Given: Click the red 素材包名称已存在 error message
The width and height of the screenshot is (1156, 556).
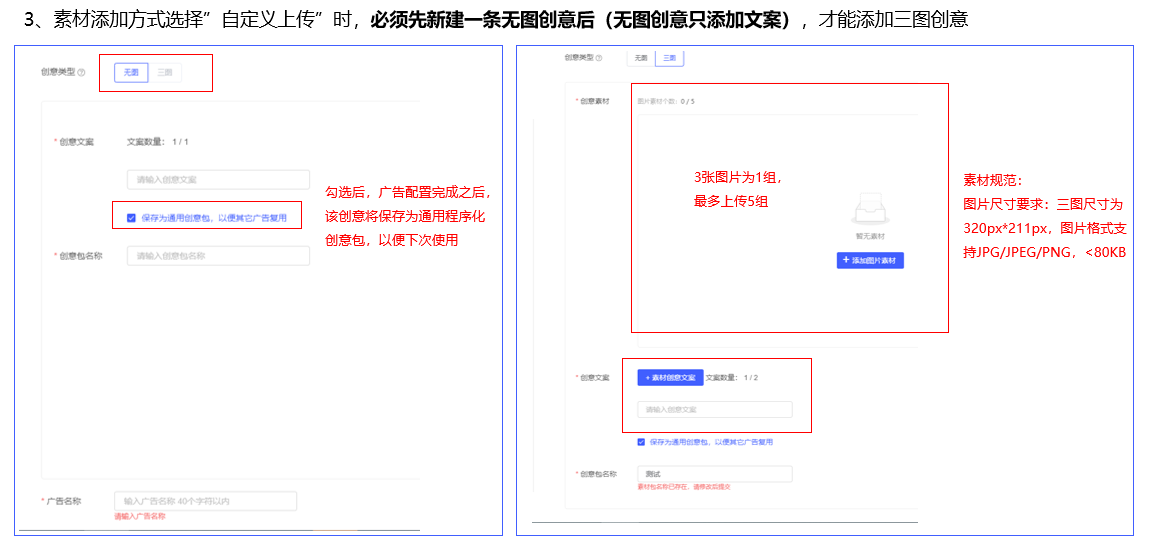Looking at the screenshot, I should [683, 487].
